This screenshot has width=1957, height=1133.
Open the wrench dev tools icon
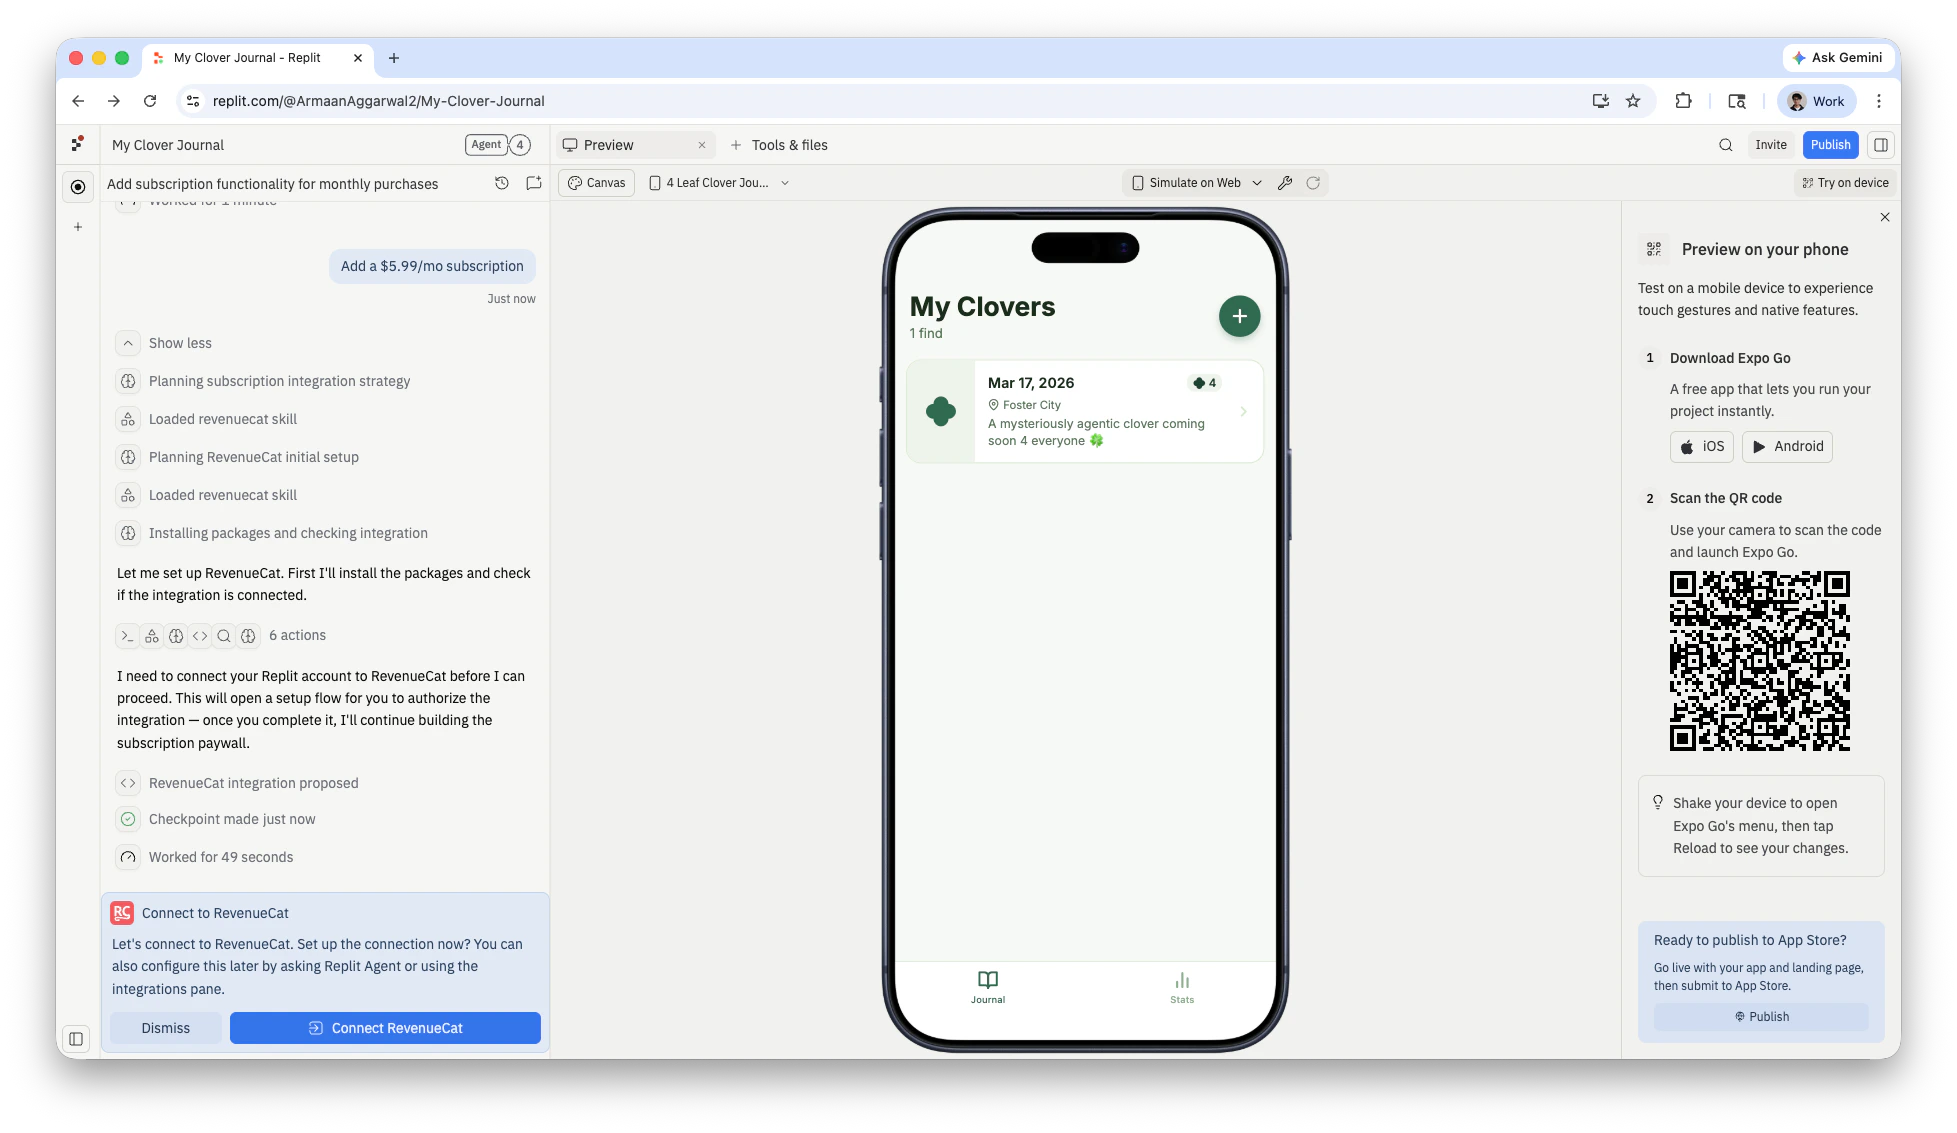tap(1285, 183)
